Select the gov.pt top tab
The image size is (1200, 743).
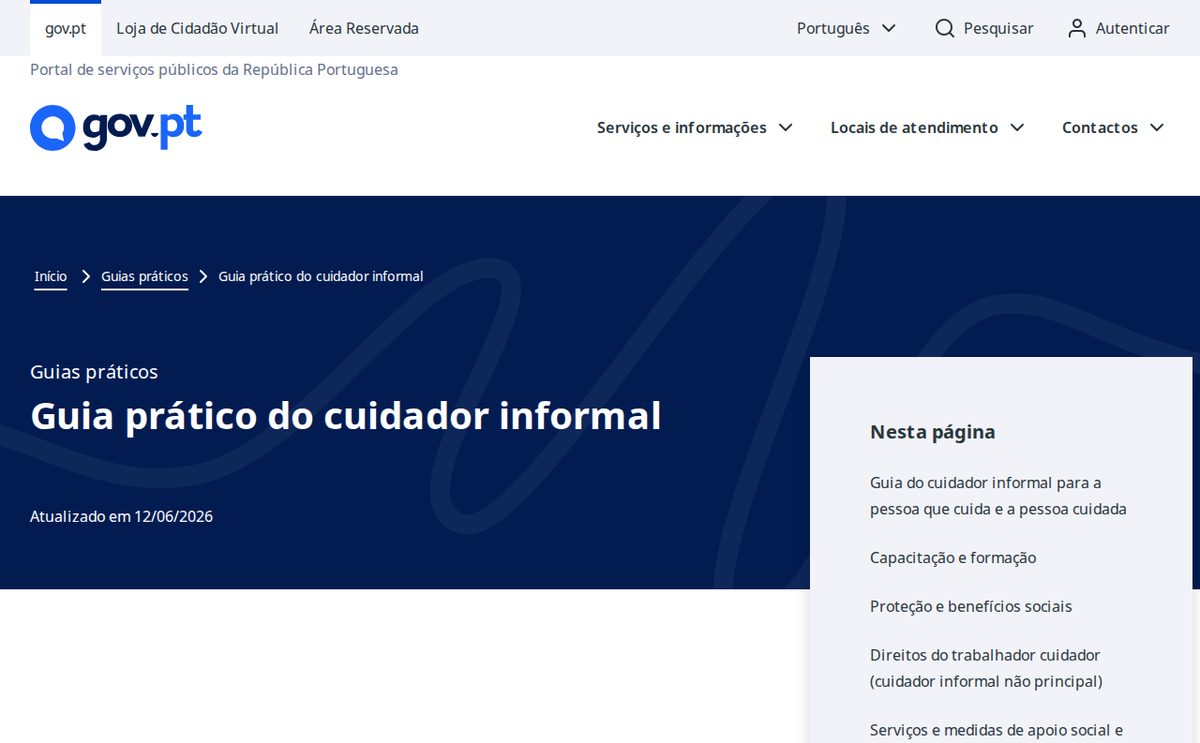click(x=65, y=28)
